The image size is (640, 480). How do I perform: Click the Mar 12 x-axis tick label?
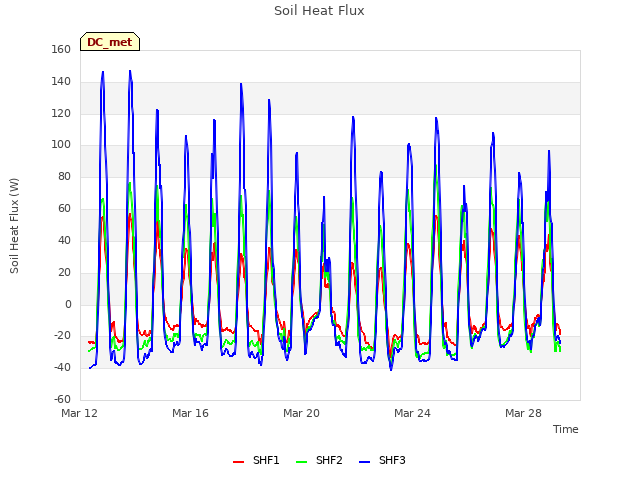pyautogui.click(x=80, y=413)
